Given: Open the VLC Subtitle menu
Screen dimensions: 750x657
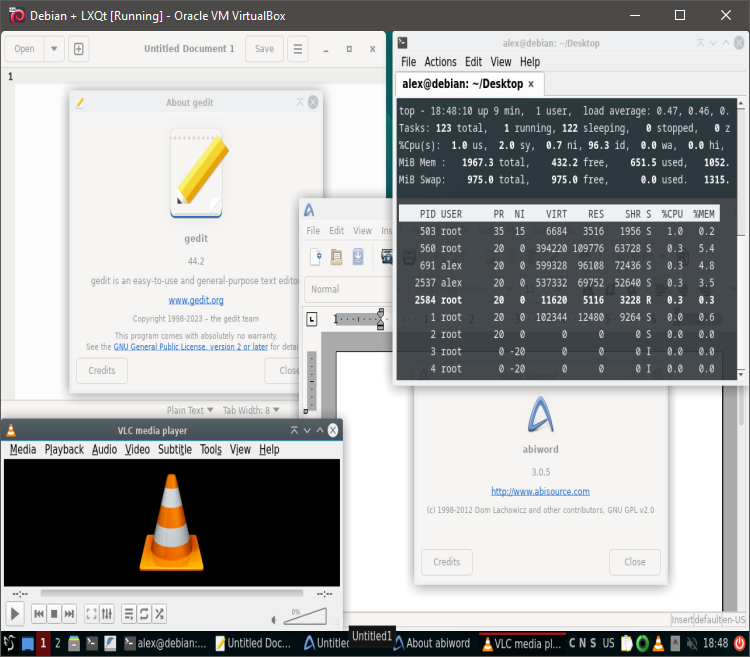Looking at the screenshot, I should click(175, 449).
